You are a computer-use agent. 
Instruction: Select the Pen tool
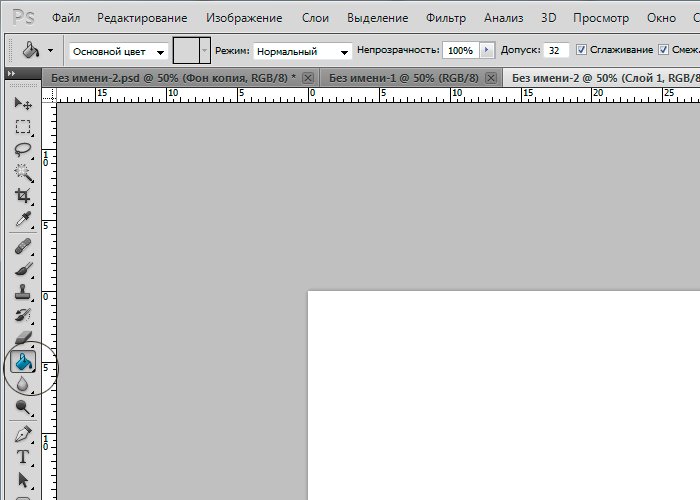pos(22,434)
